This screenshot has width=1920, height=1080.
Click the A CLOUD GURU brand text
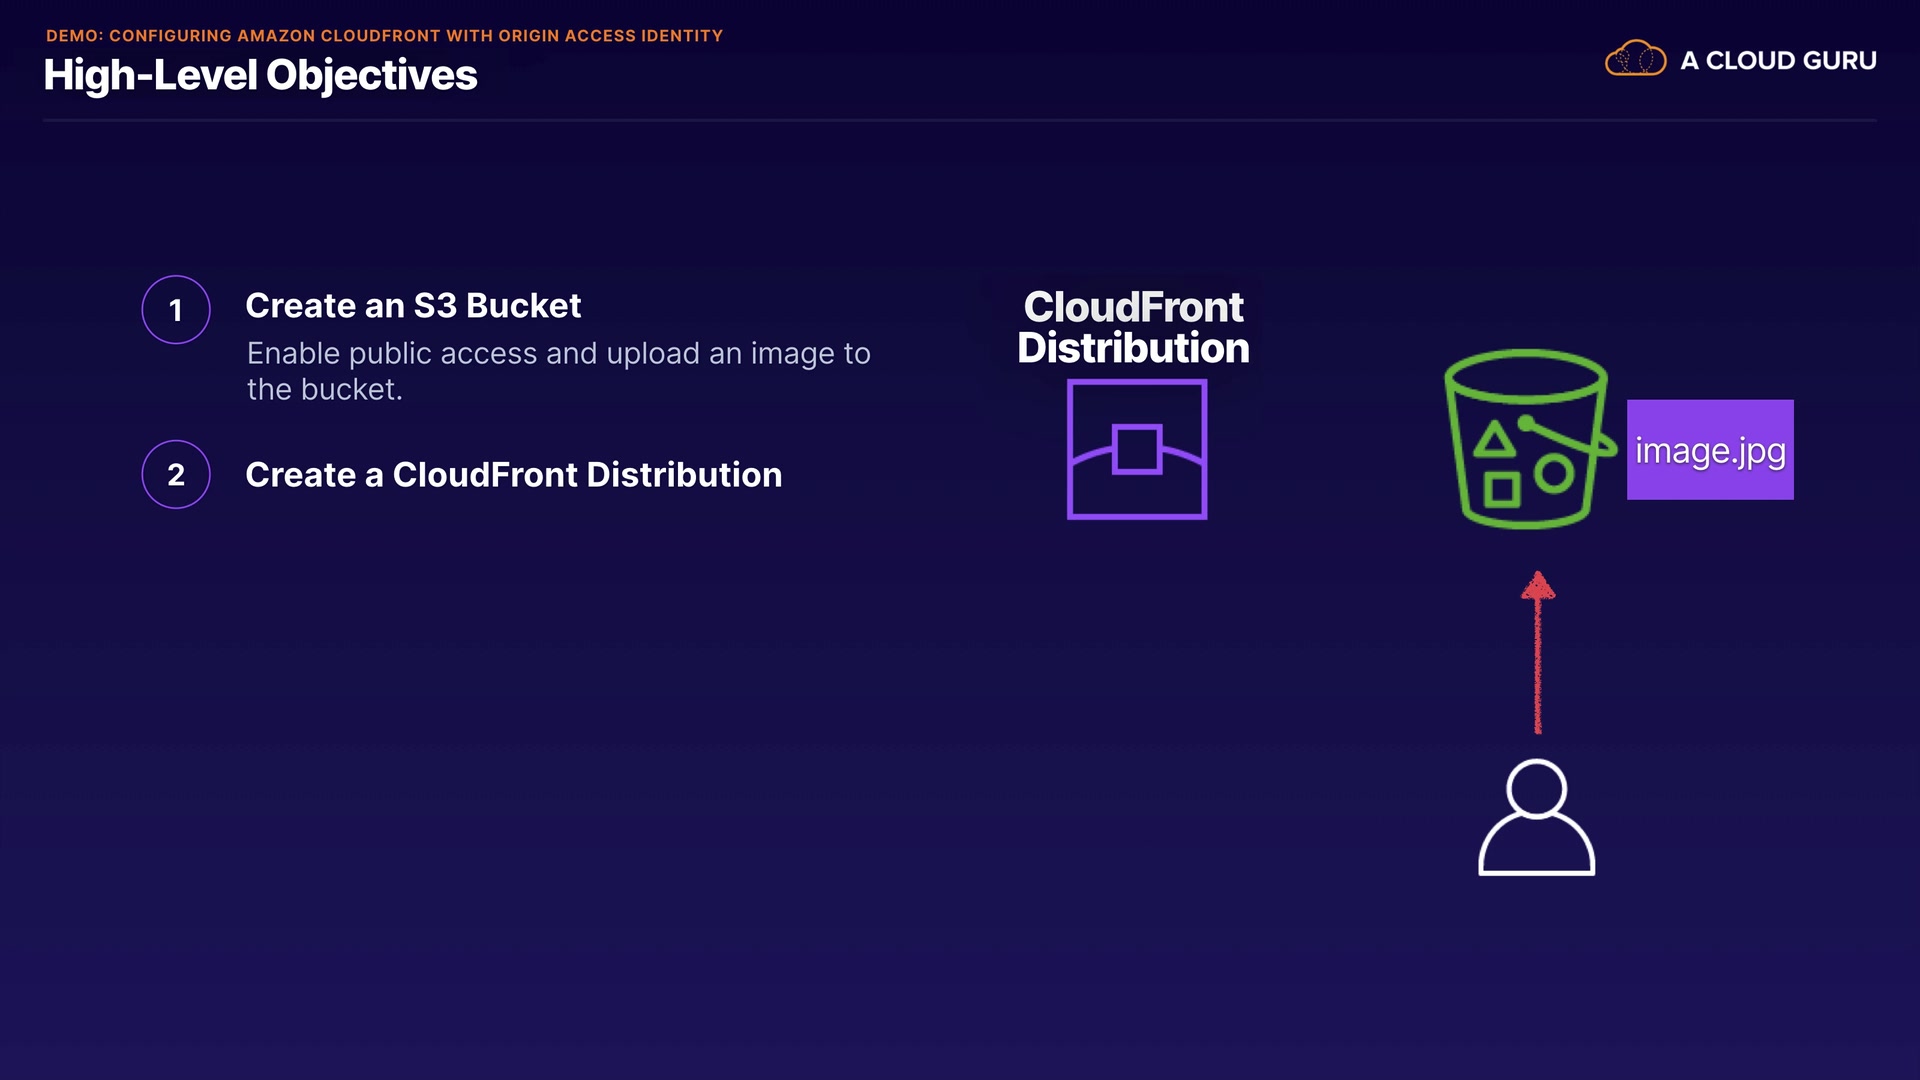1778,61
